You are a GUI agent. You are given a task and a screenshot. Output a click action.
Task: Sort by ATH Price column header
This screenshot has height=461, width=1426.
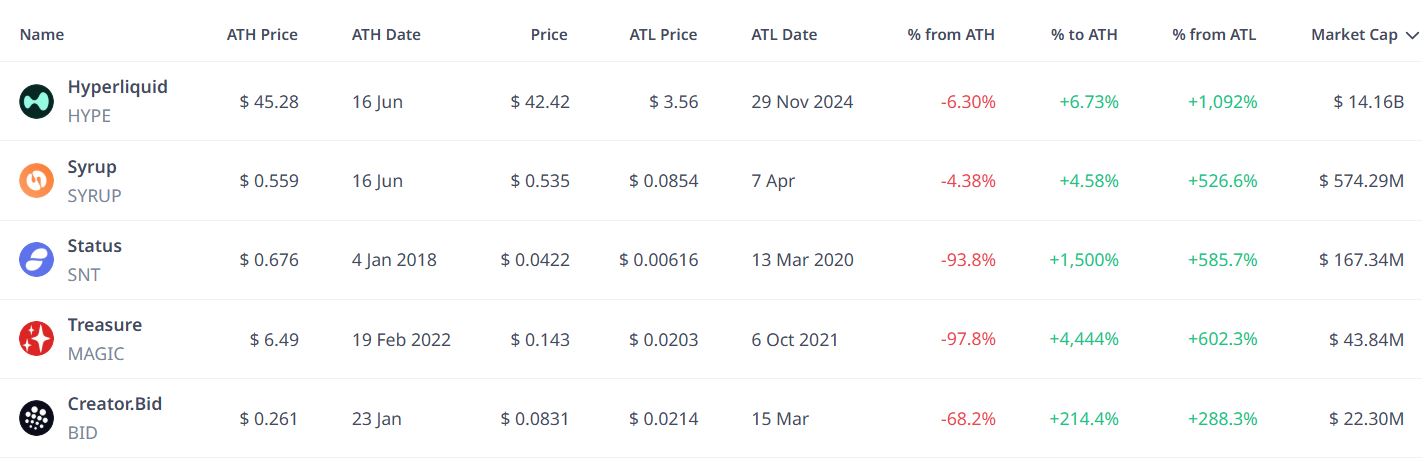tap(262, 35)
